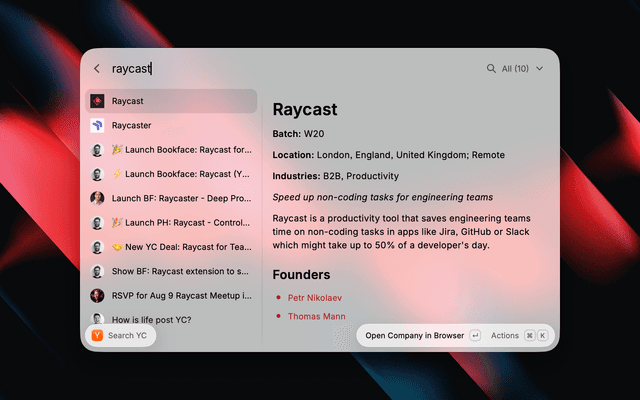Click avatar beside "New YC Deal" post
Image resolution: width=640 pixels, height=400 pixels.
pos(97,247)
